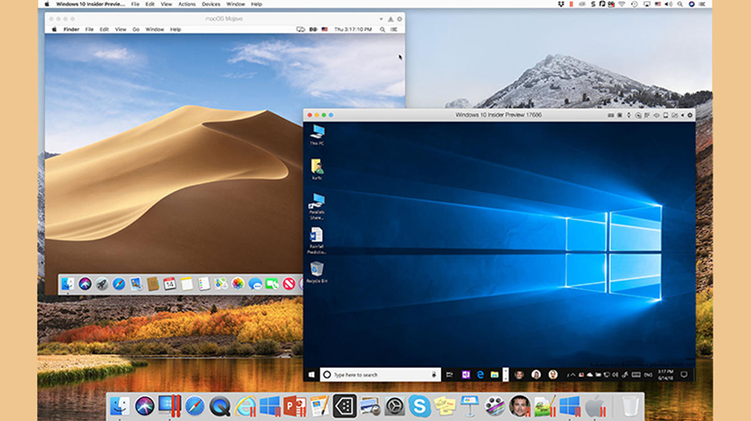Image resolution: width=751 pixels, height=421 pixels.
Task: Click the Windows VM configuration gear icon
Action: (x=690, y=115)
